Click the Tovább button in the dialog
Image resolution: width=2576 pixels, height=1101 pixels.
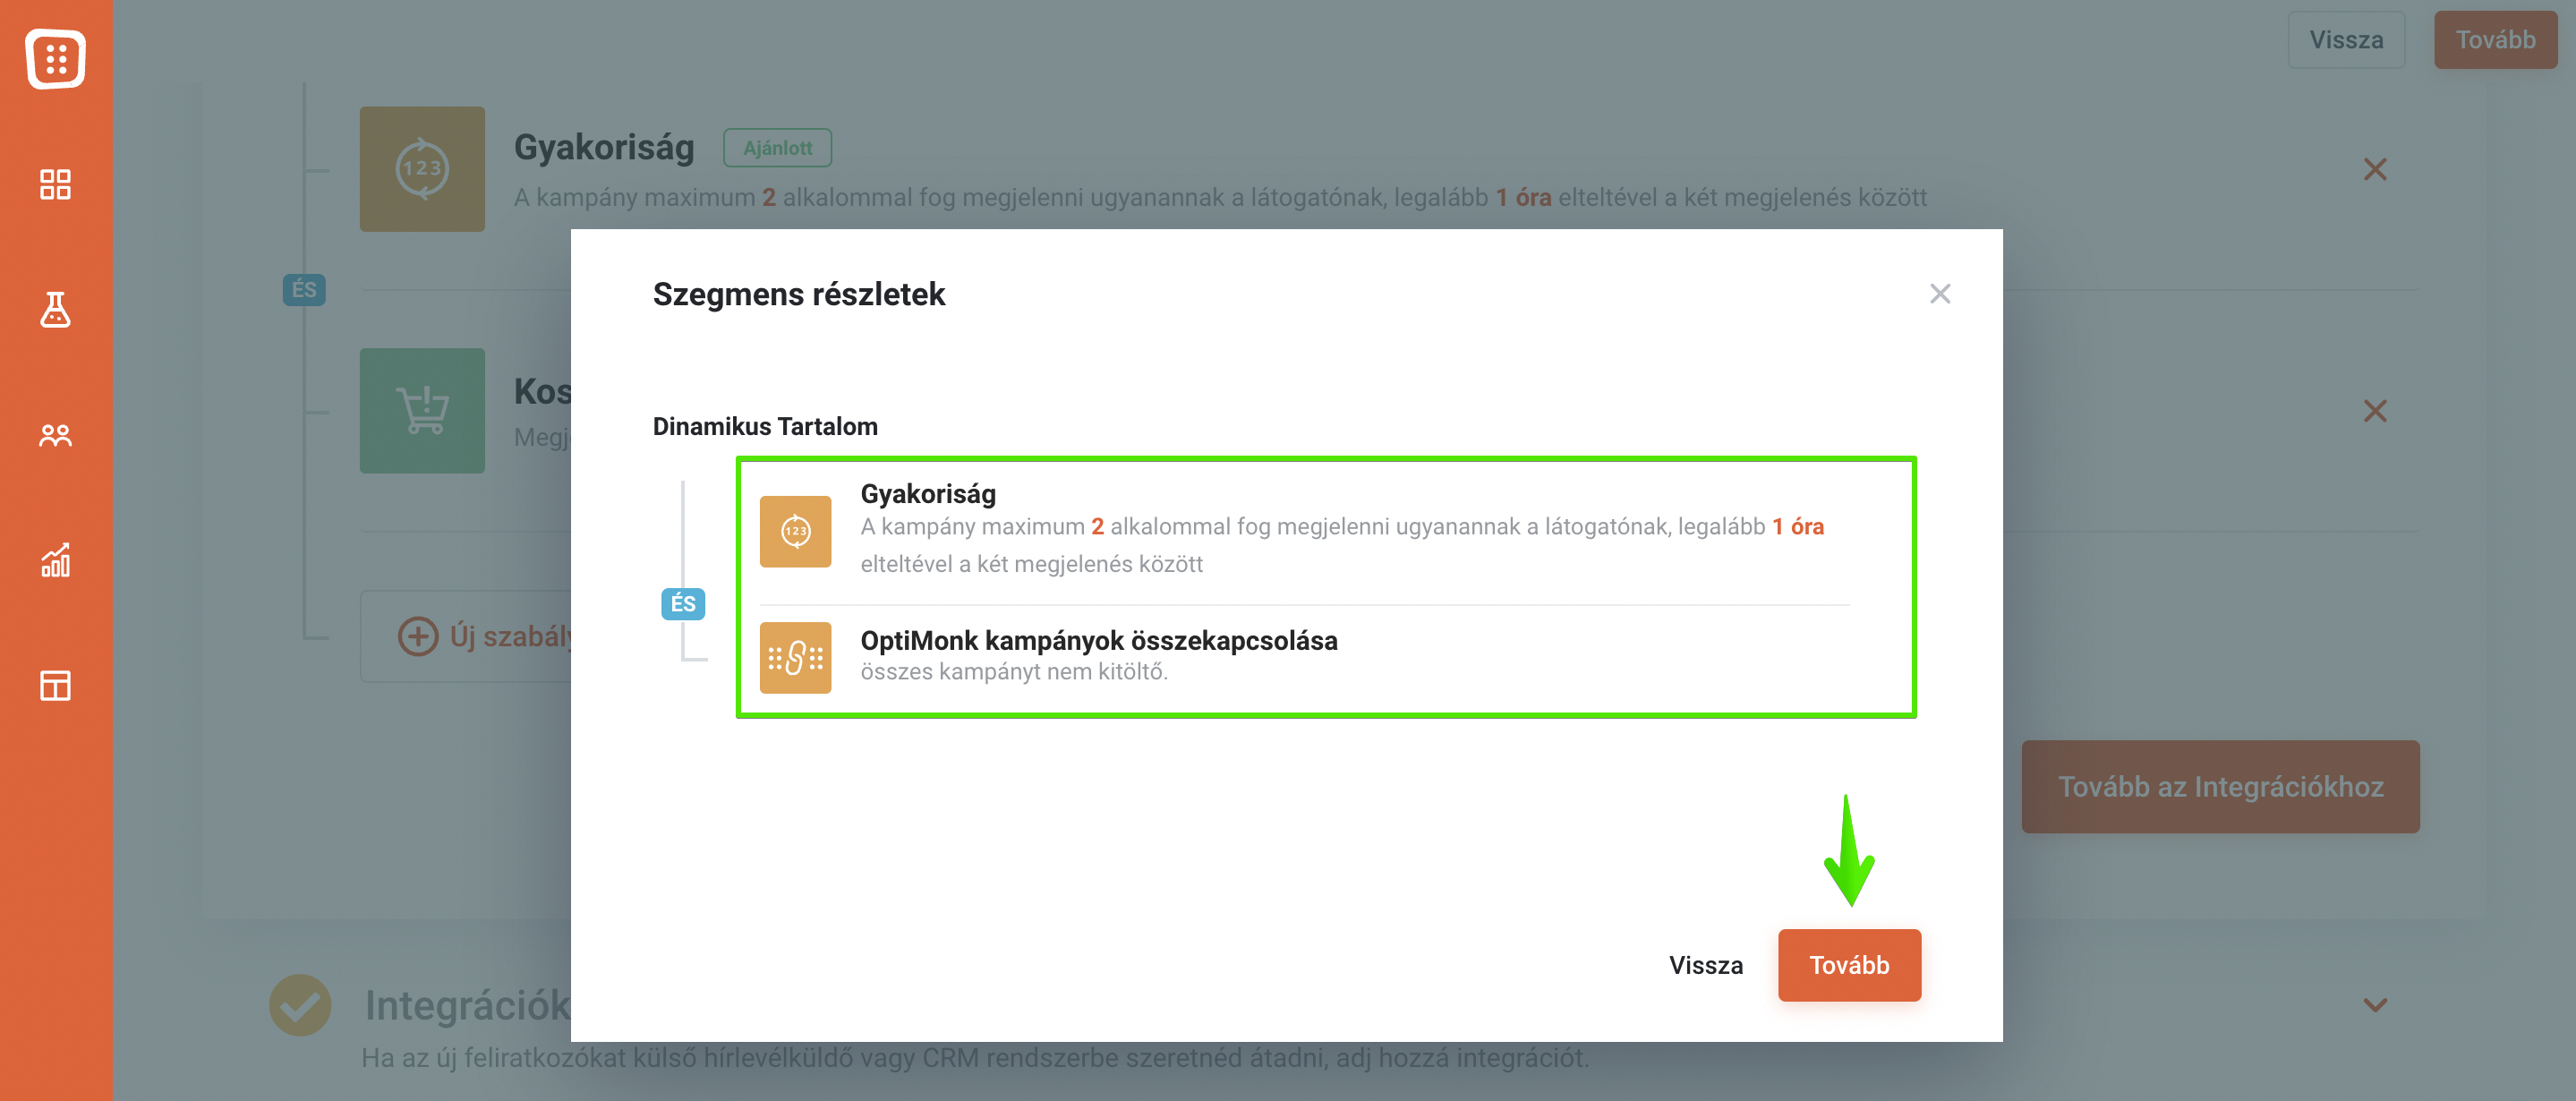pos(1849,965)
